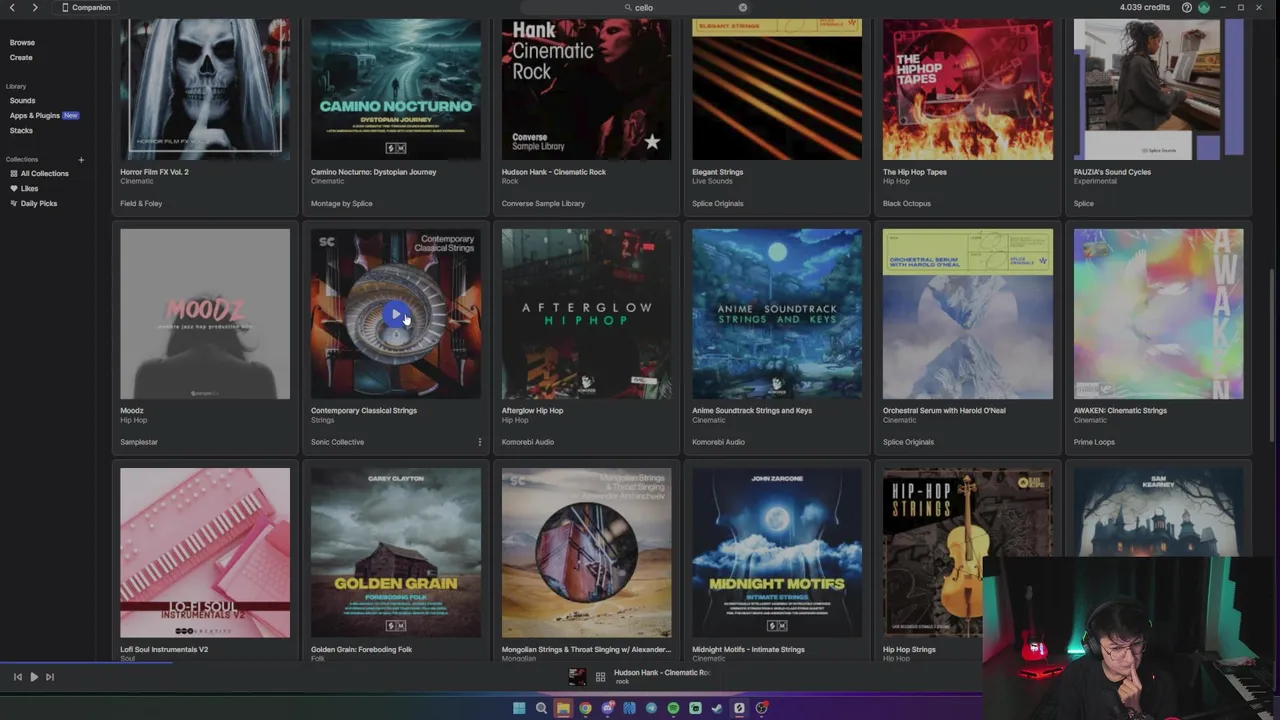Viewport: 1280px width, 720px height.
Task: Open the Companion button
Action: [x=86, y=7]
